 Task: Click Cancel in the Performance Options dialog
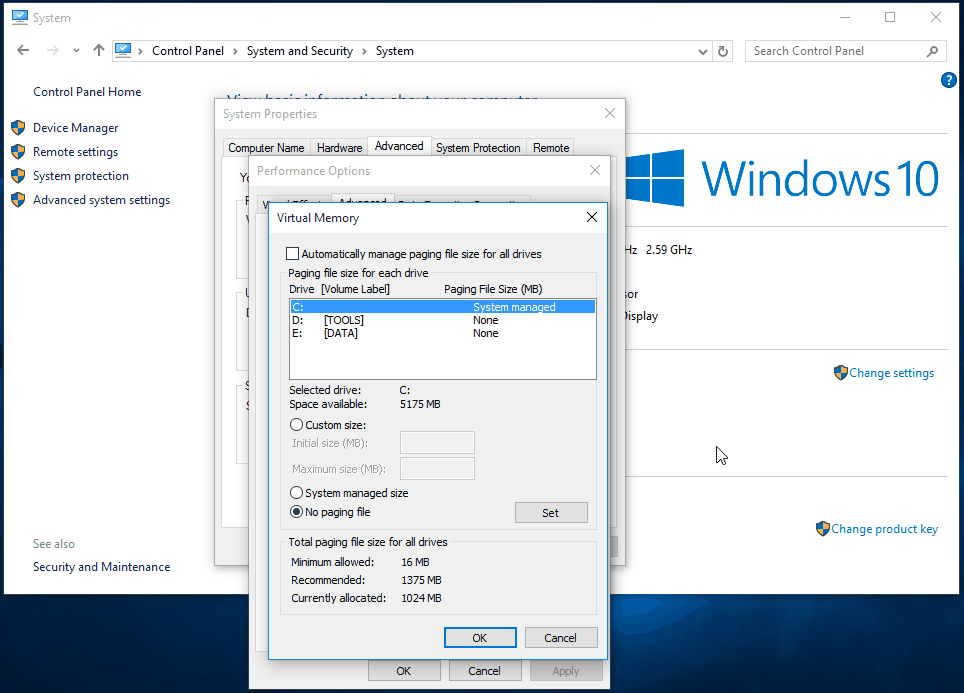tap(484, 671)
